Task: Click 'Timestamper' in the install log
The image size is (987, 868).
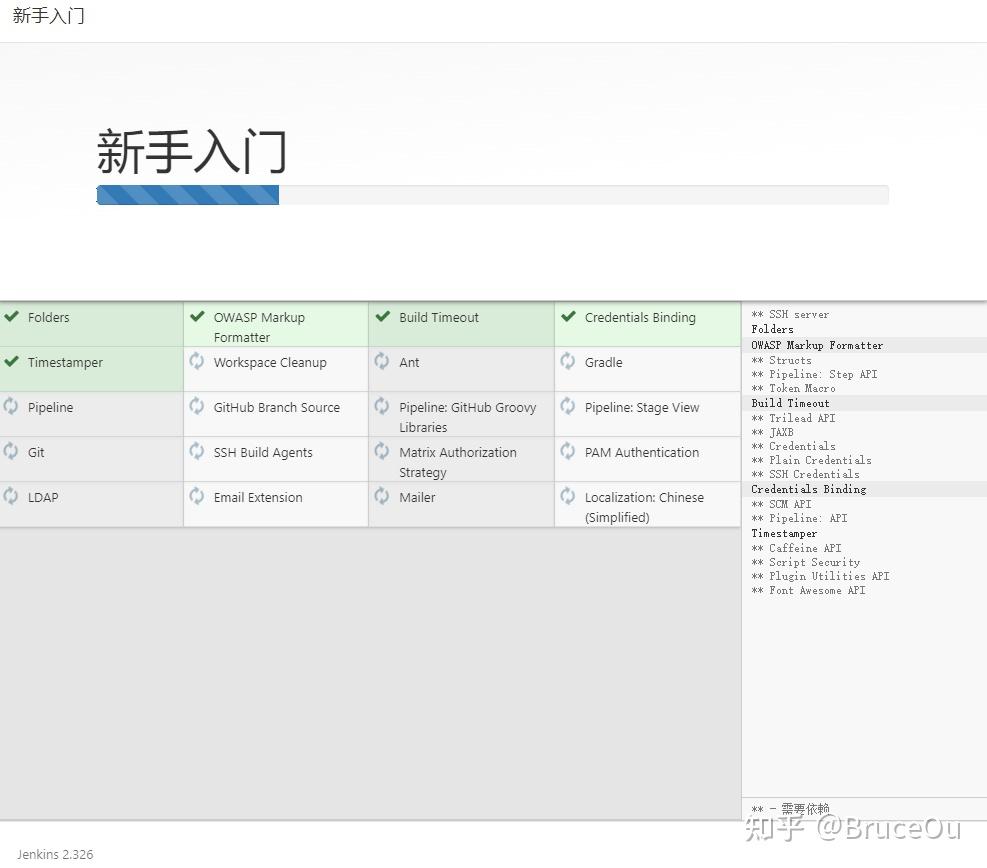Action: tap(784, 533)
